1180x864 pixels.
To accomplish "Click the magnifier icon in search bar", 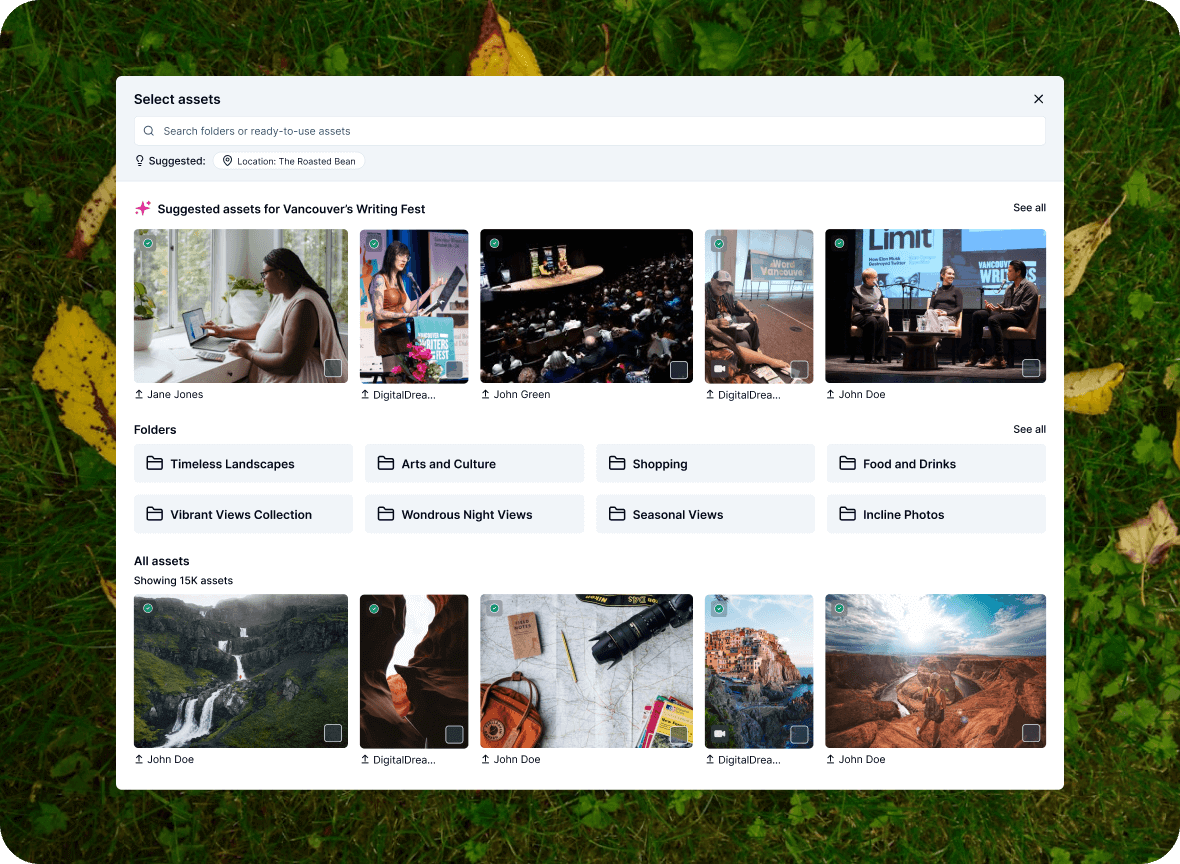I will pos(149,131).
